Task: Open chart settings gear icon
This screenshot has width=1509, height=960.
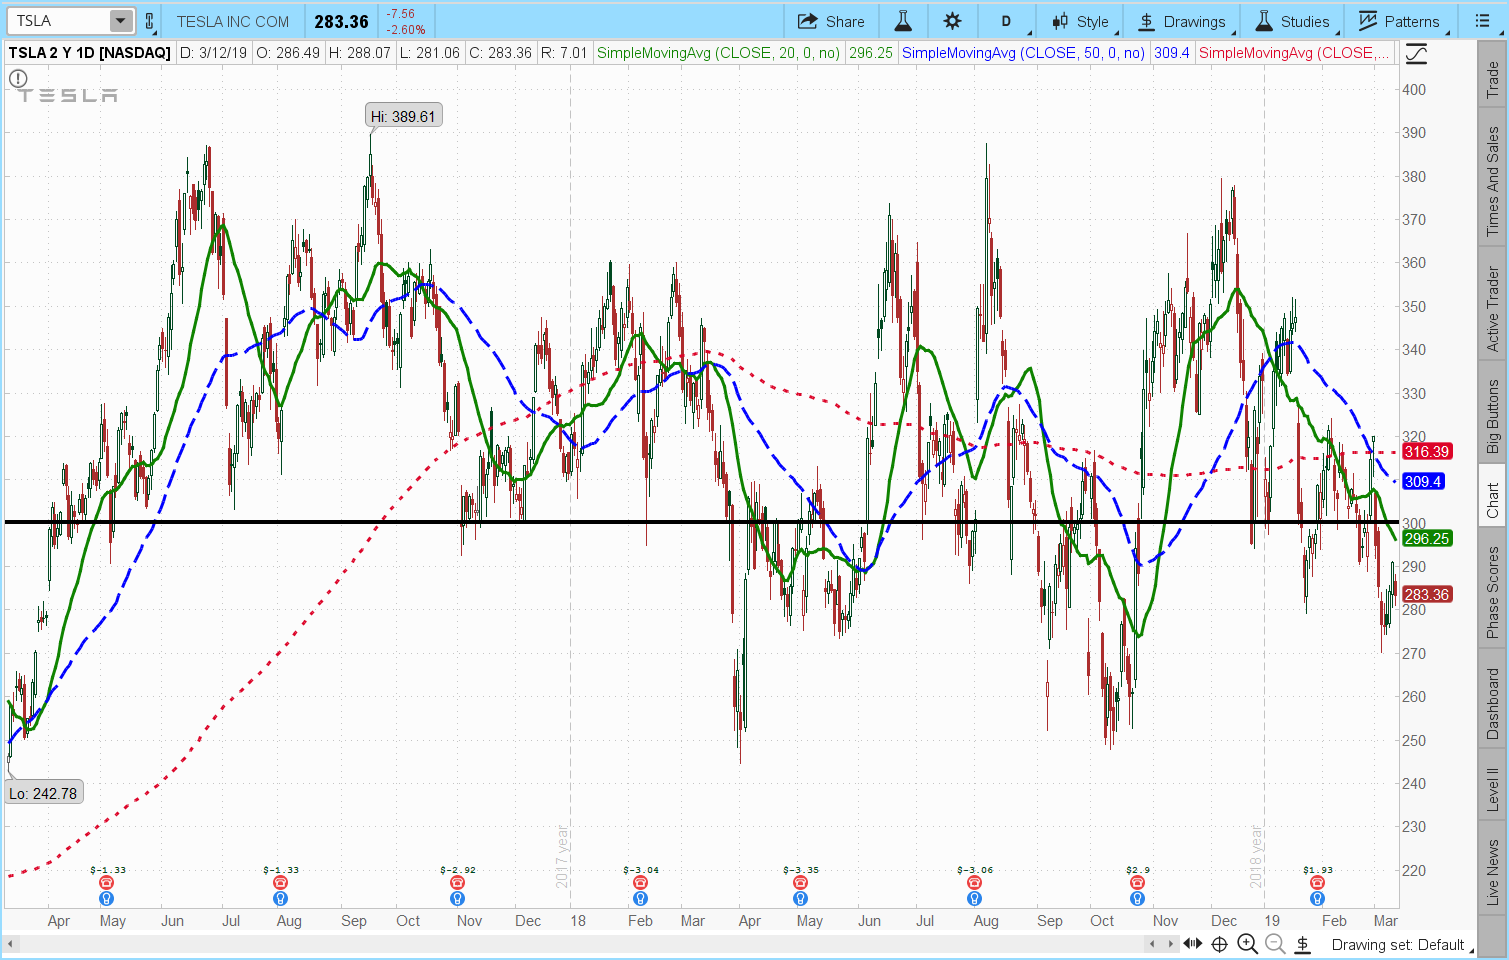Action: point(952,21)
